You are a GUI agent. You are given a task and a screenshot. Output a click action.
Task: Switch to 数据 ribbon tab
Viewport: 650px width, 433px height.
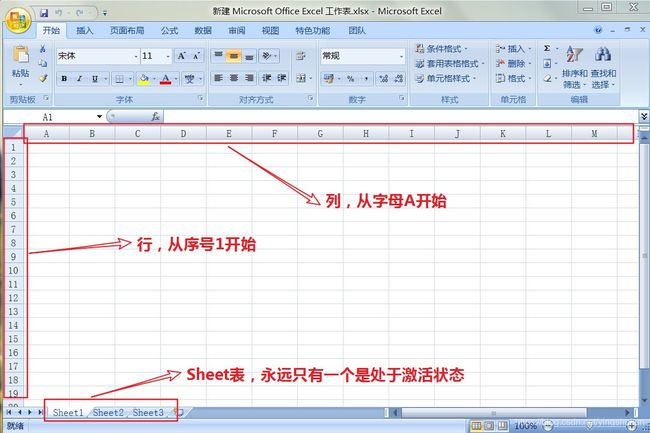pyautogui.click(x=203, y=30)
